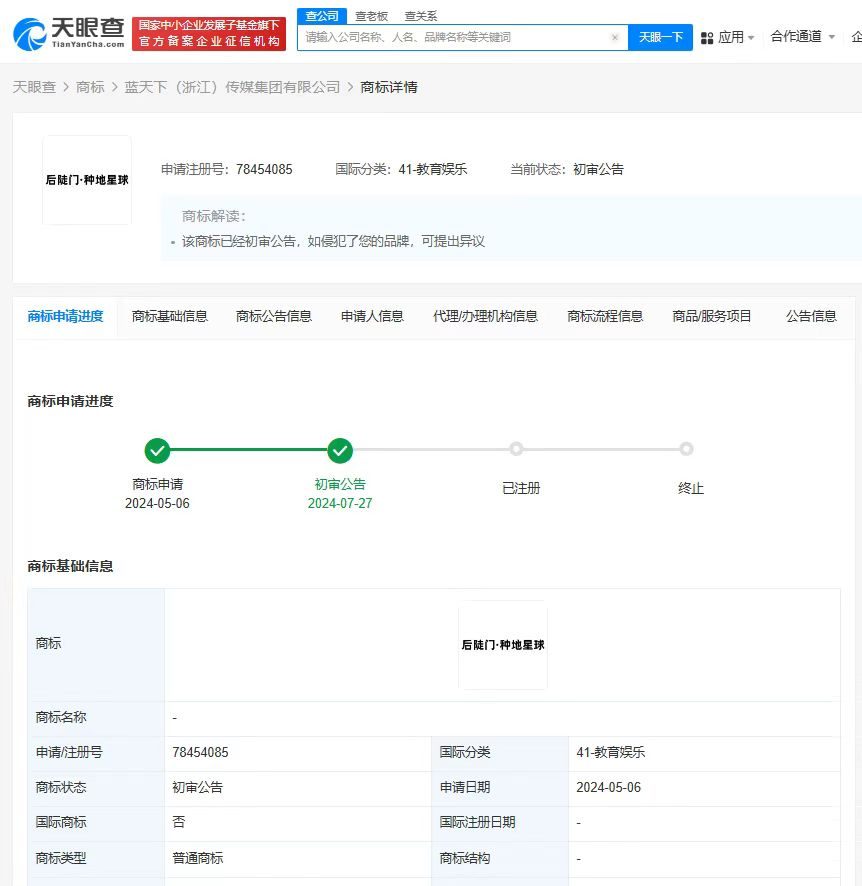Open the 申请人信息 tab
Image resolution: width=862 pixels, height=886 pixels.
pyautogui.click(x=371, y=316)
